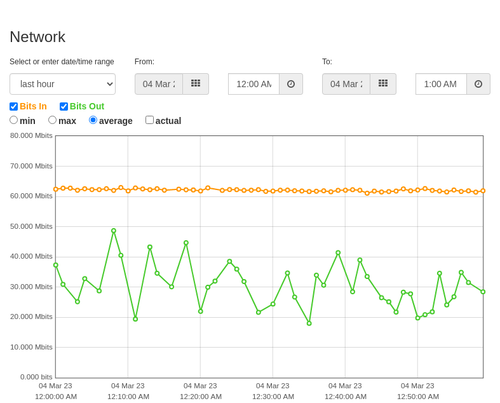Click the Bits Out peak point near 49 Mbits
500x403 pixels.
114,231
